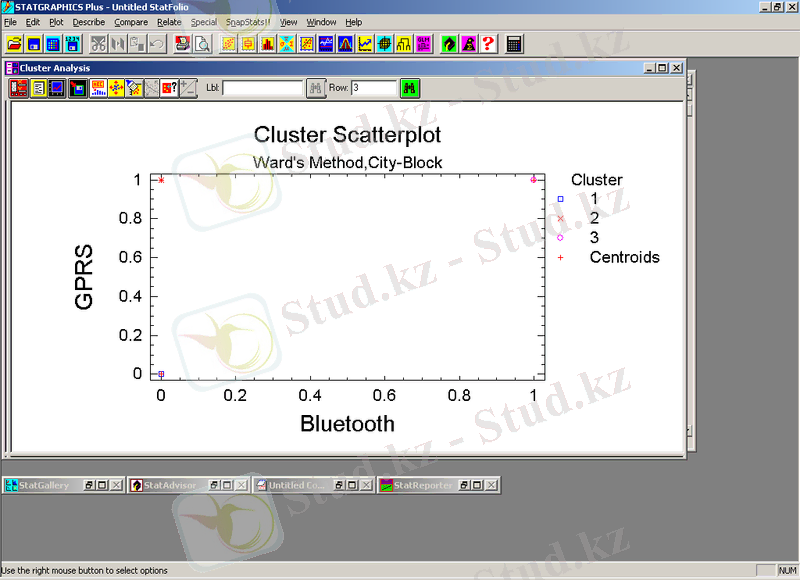
Task: Click the Ward's Method,City-Block subtitle
Action: tap(347, 163)
